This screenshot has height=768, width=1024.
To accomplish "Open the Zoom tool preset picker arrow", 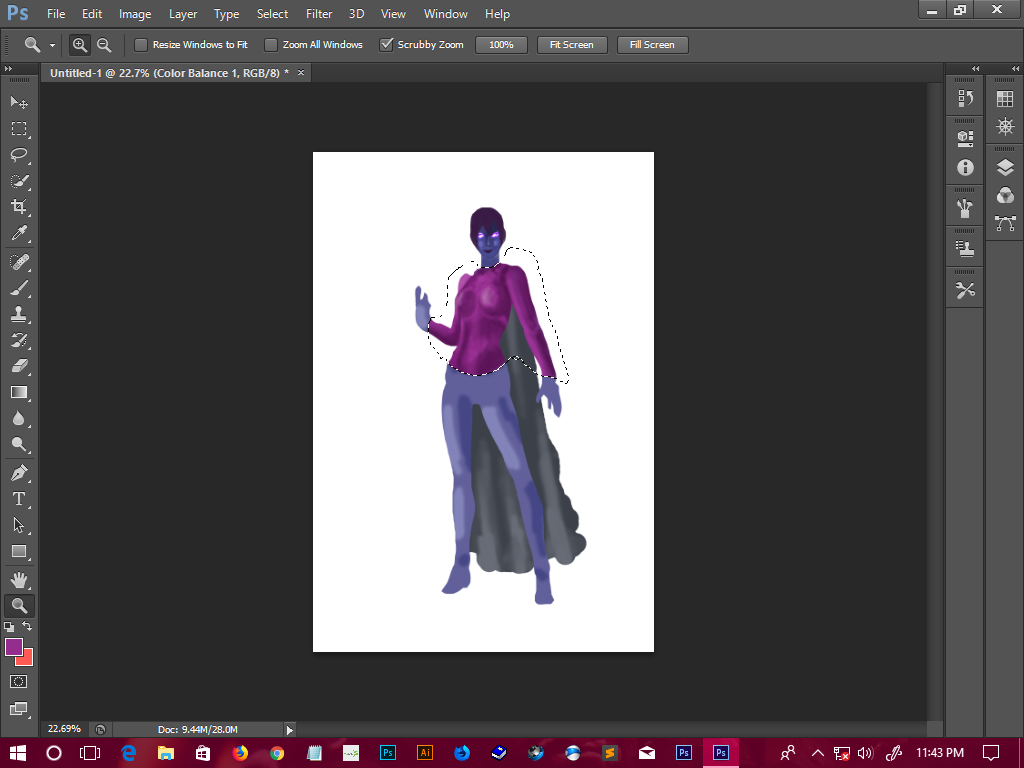I will [x=52, y=45].
